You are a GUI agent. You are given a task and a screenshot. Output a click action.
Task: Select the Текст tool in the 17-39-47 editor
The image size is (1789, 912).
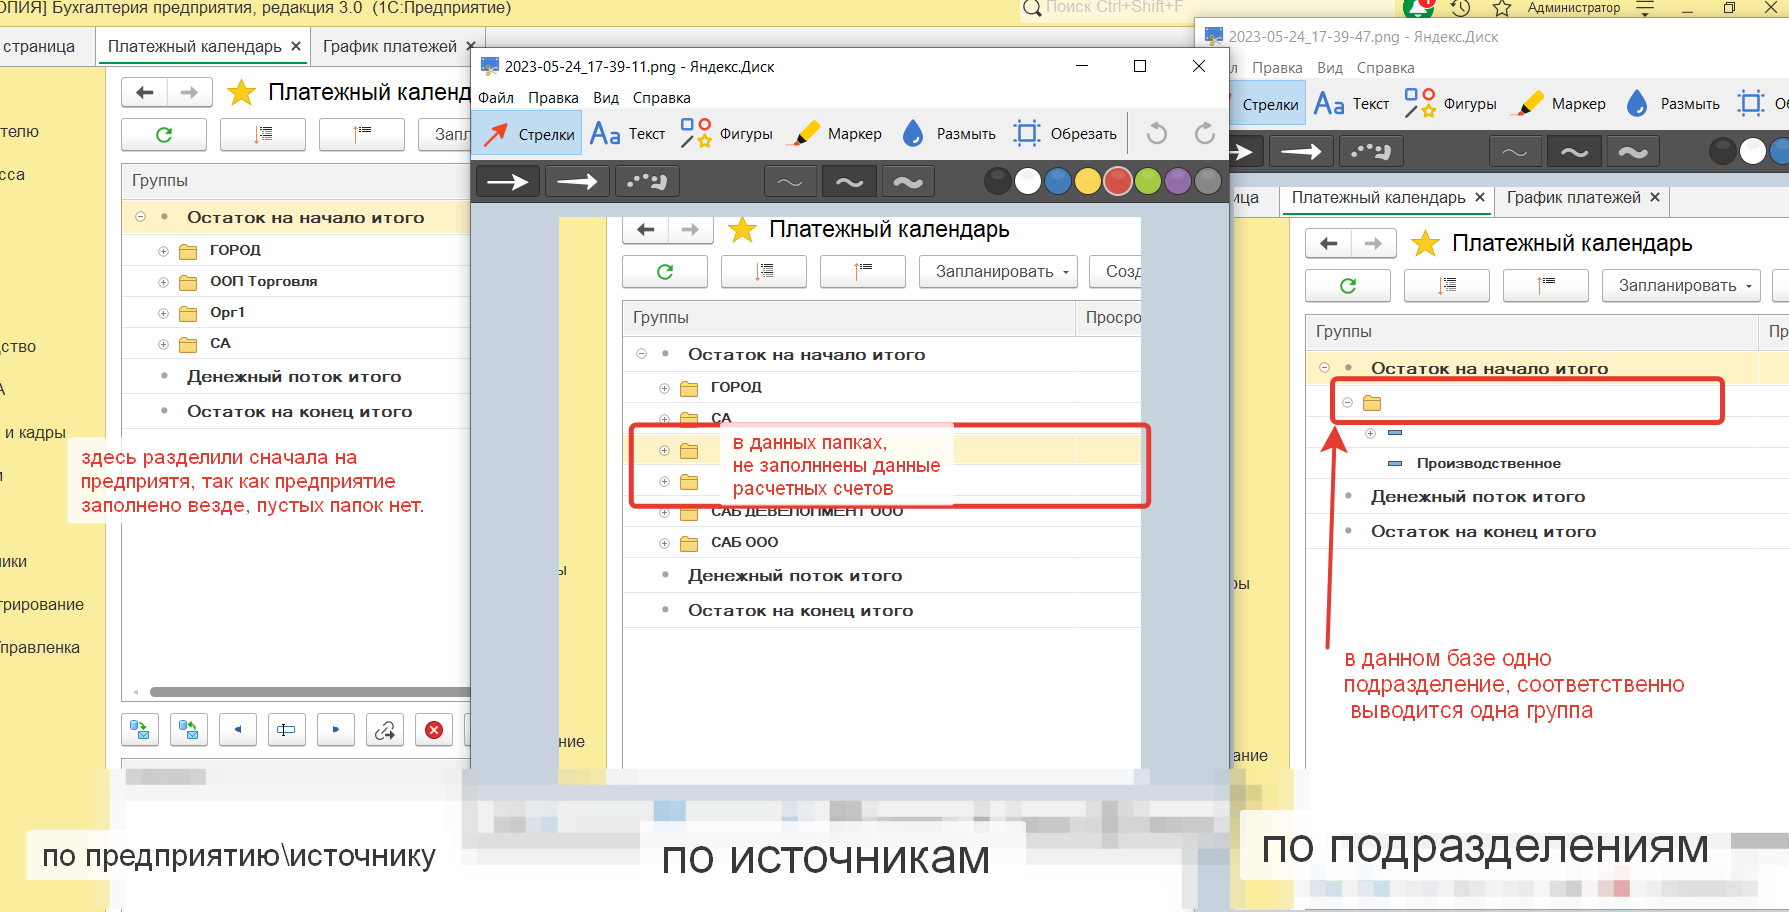(1351, 104)
